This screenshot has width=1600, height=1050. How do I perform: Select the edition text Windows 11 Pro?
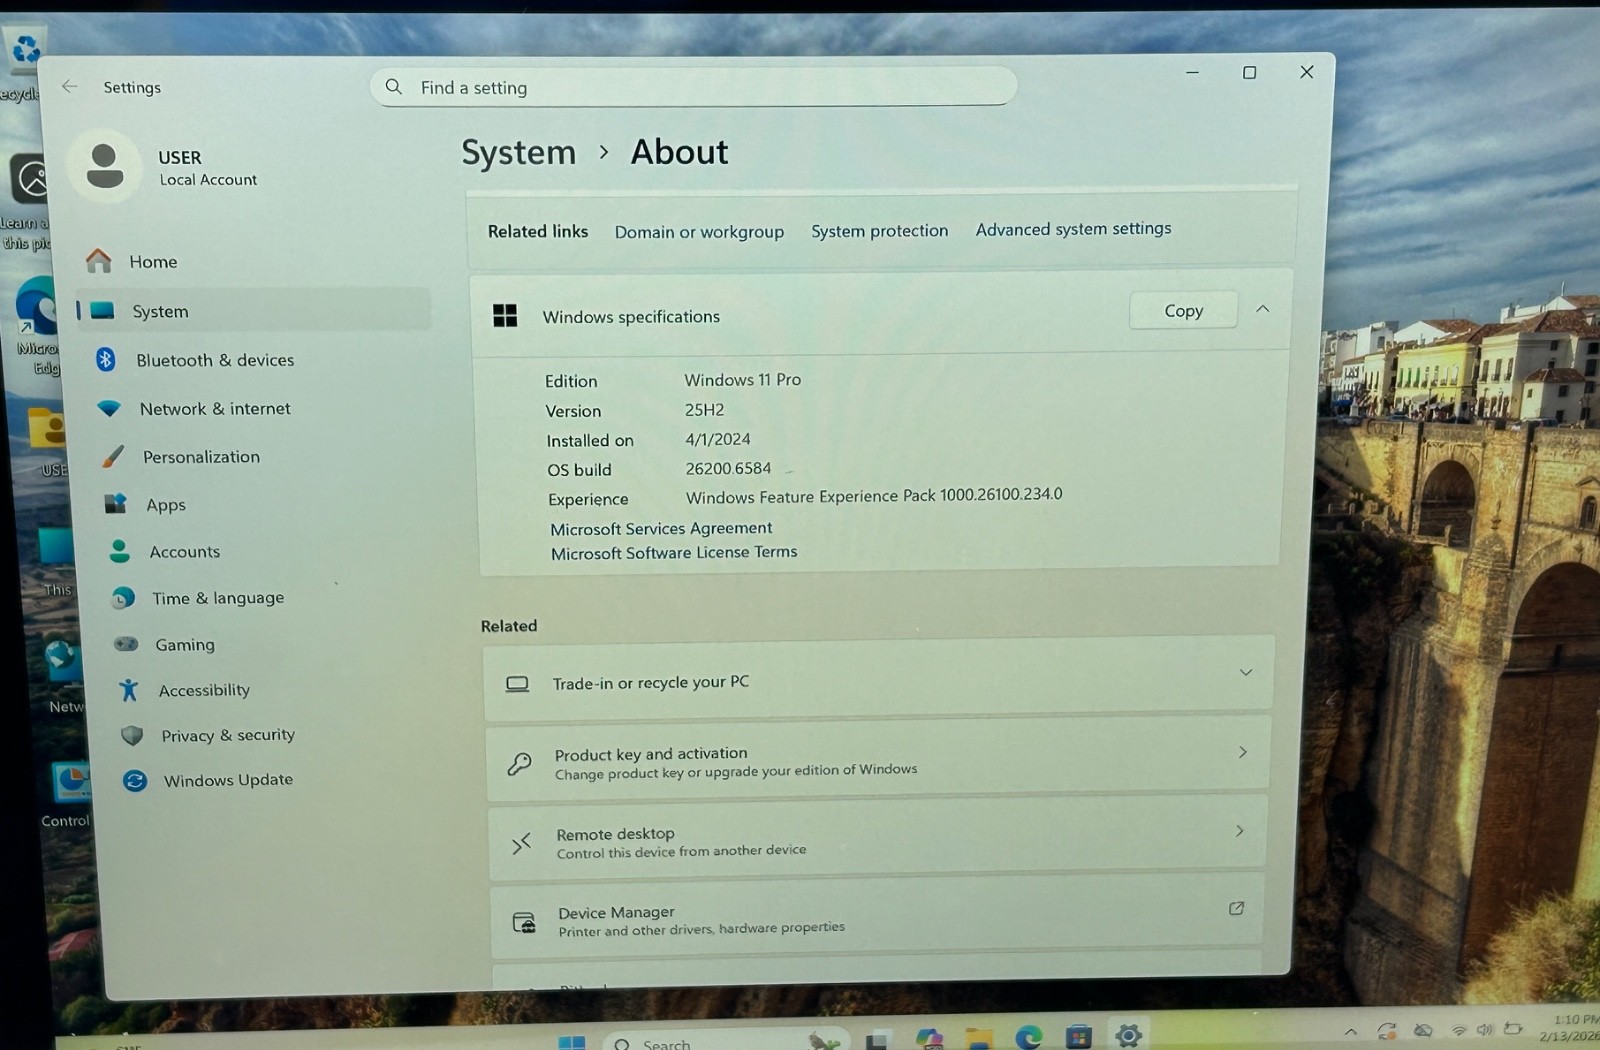[x=742, y=380]
